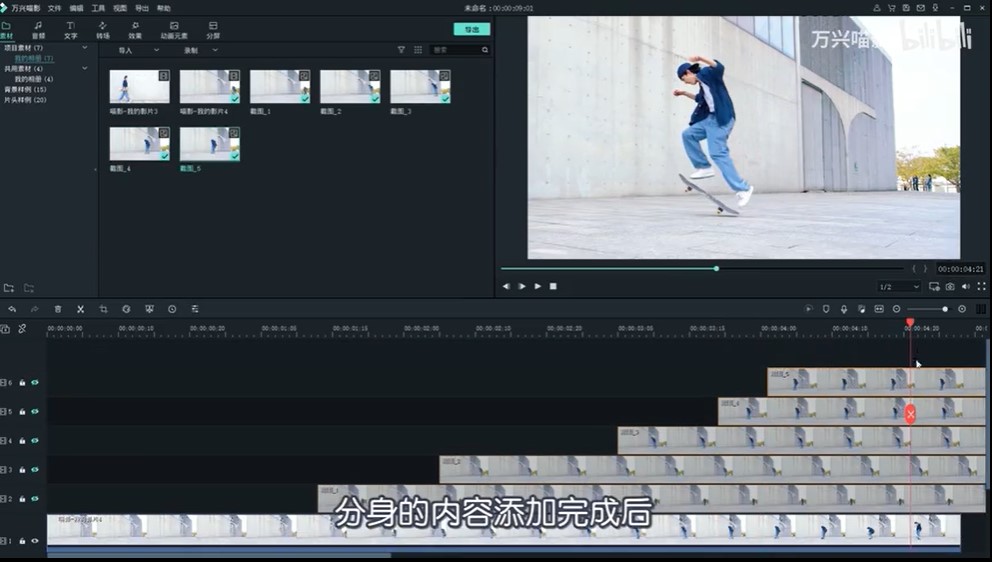Click the preview progress slider handle
The image size is (992, 562).
coord(716,268)
